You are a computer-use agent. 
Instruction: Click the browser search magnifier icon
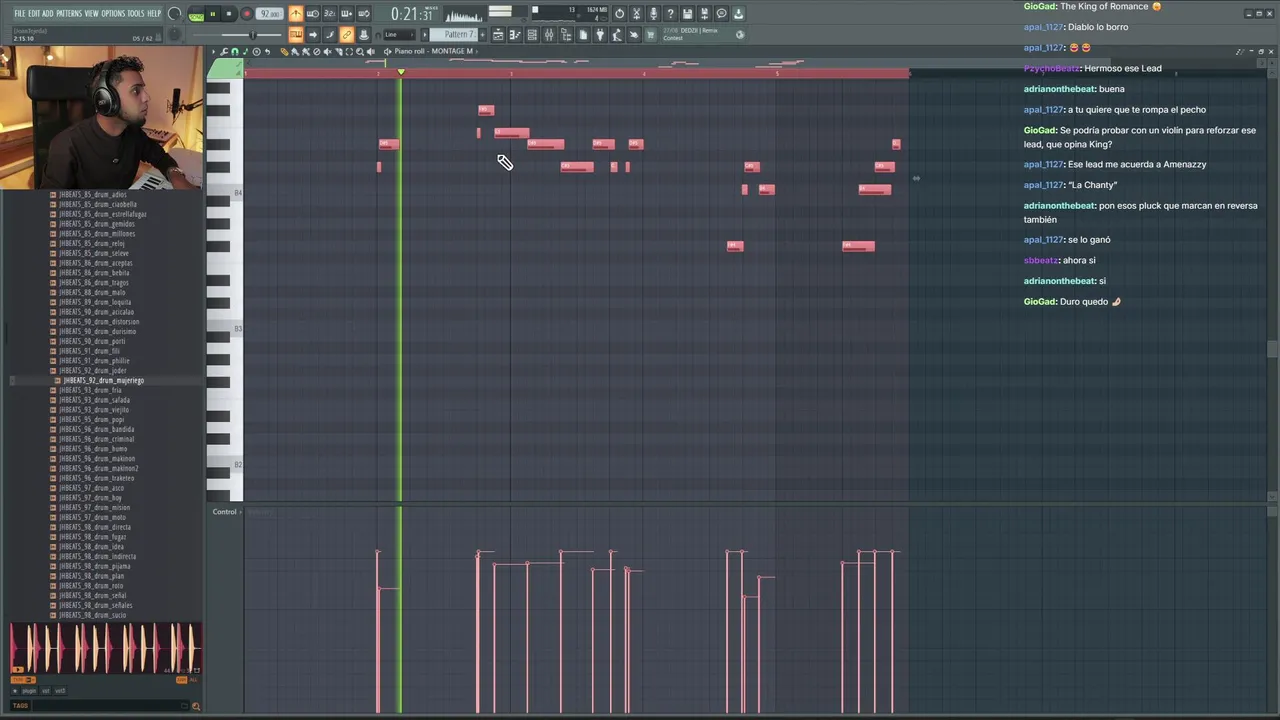[x=196, y=707]
